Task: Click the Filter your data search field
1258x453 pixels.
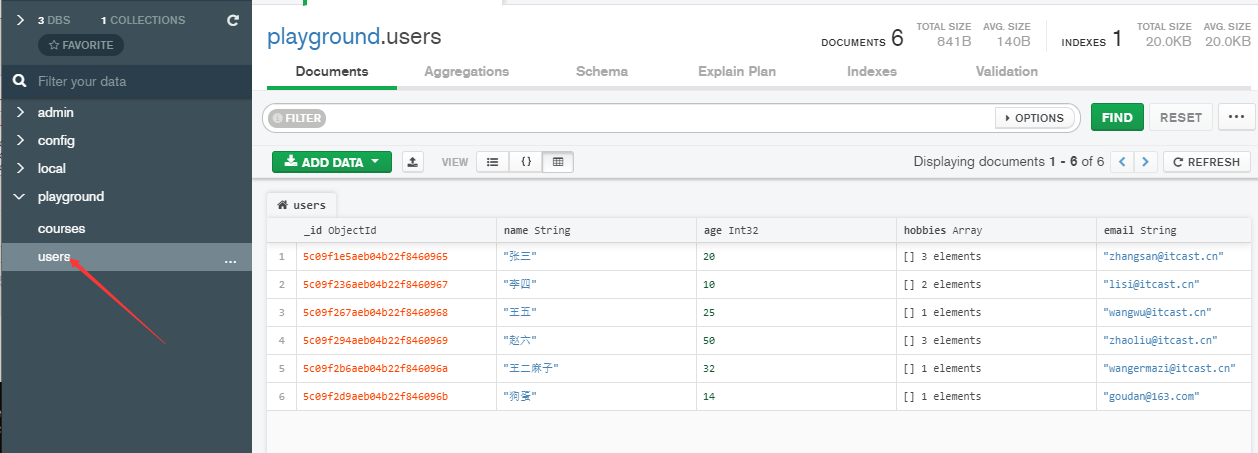Action: tap(126, 81)
